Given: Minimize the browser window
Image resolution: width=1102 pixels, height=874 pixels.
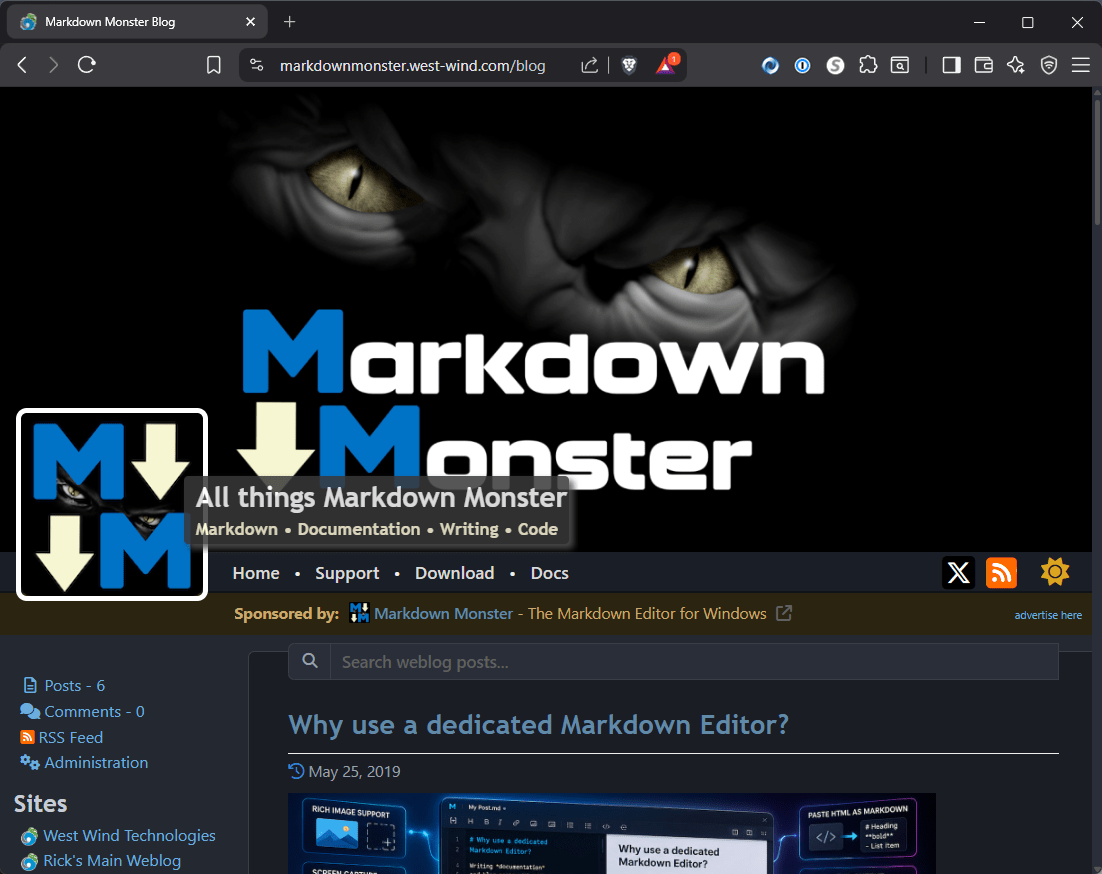Looking at the screenshot, I should pyautogui.click(x=979, y=22).
